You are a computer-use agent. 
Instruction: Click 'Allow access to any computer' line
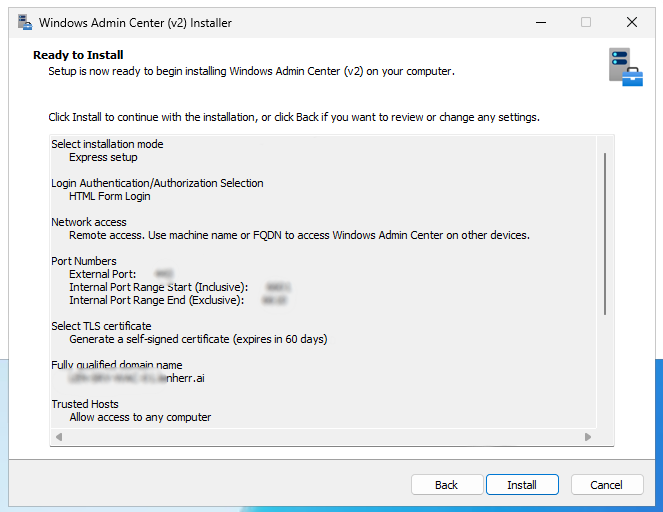[x=140, y=417]
